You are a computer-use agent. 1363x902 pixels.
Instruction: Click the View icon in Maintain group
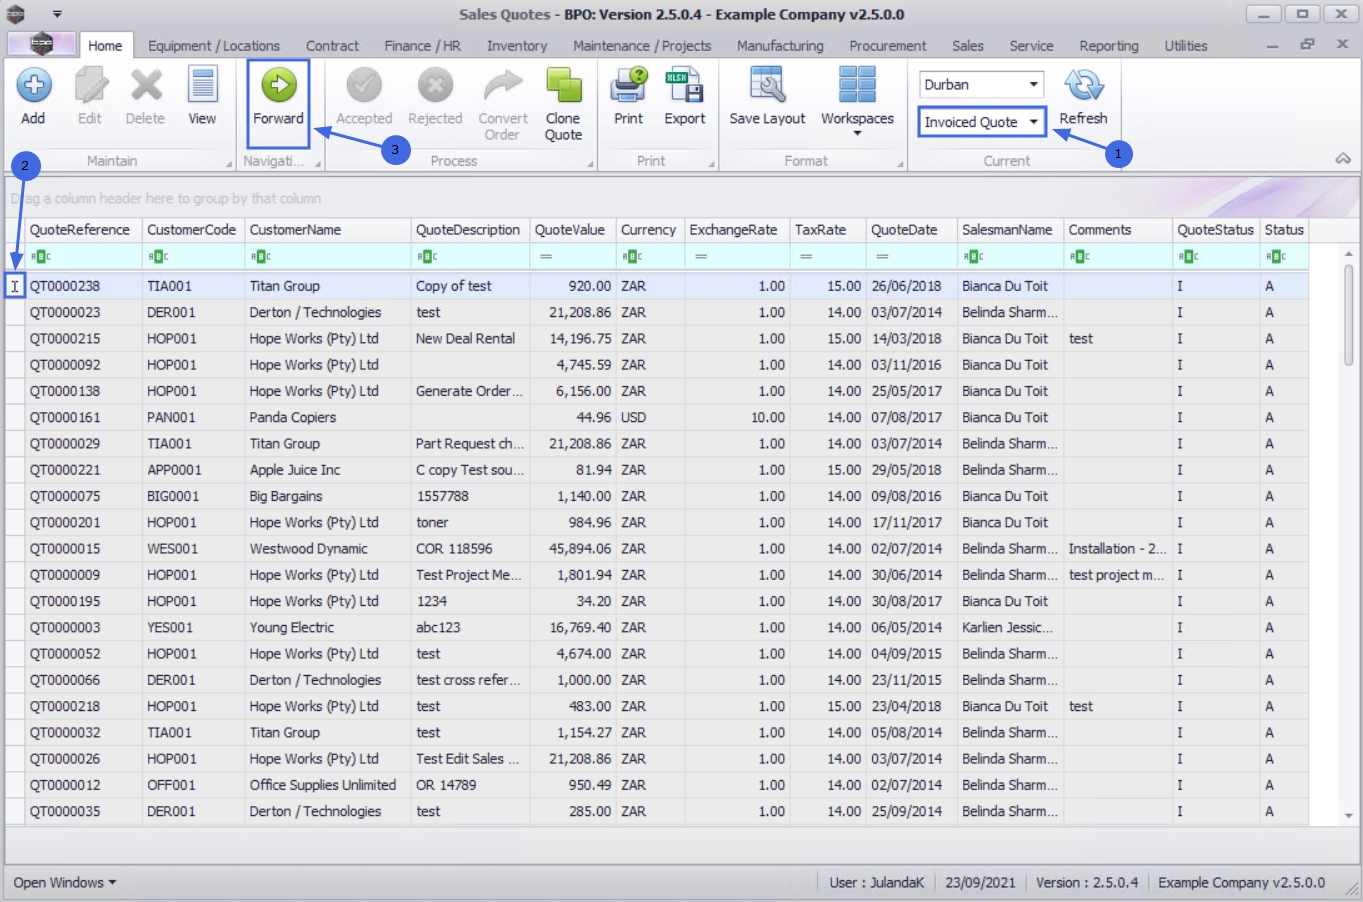tap(202, 87)
